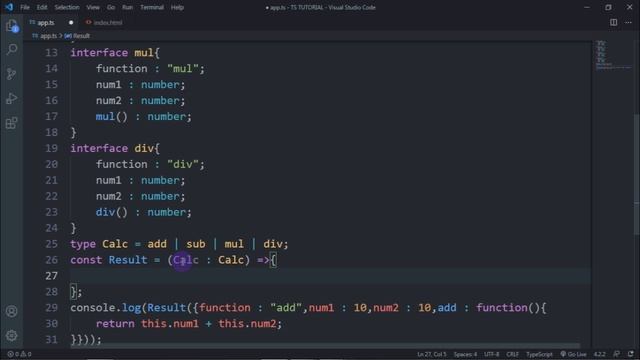Click "interface mul{" on line 13
Screen dimensions: 640x360
(115, 53)
